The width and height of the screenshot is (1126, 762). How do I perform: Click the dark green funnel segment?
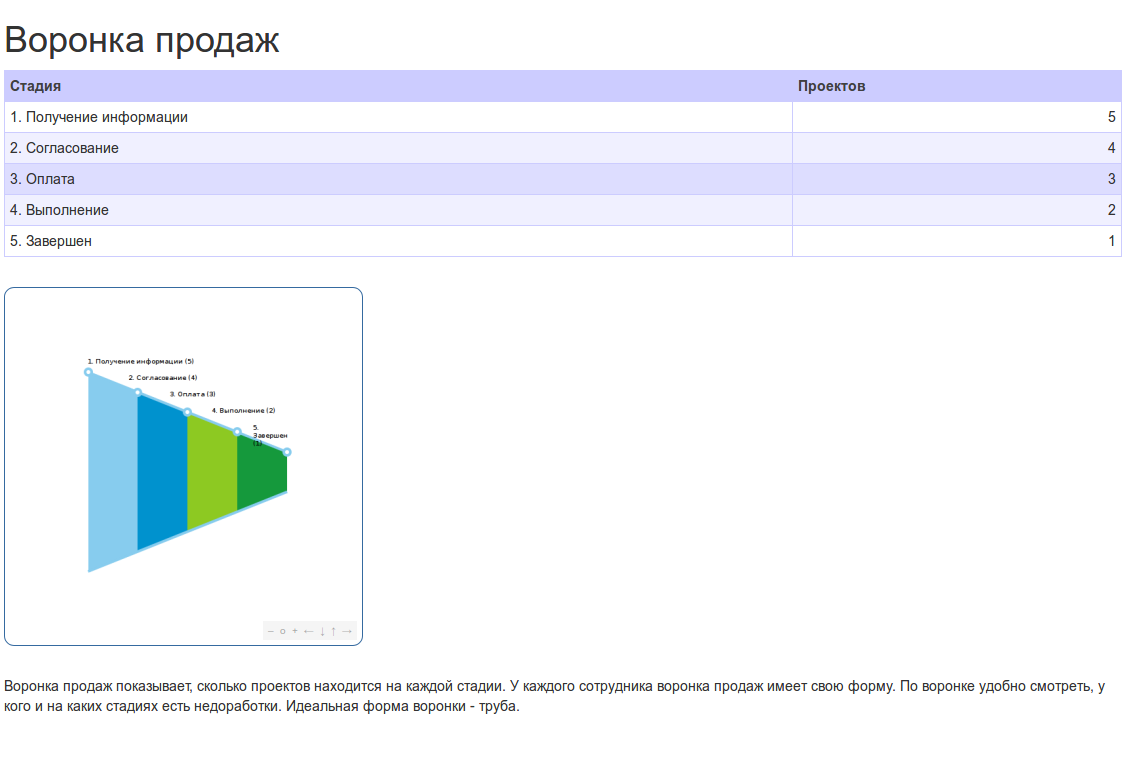(262, 472)
